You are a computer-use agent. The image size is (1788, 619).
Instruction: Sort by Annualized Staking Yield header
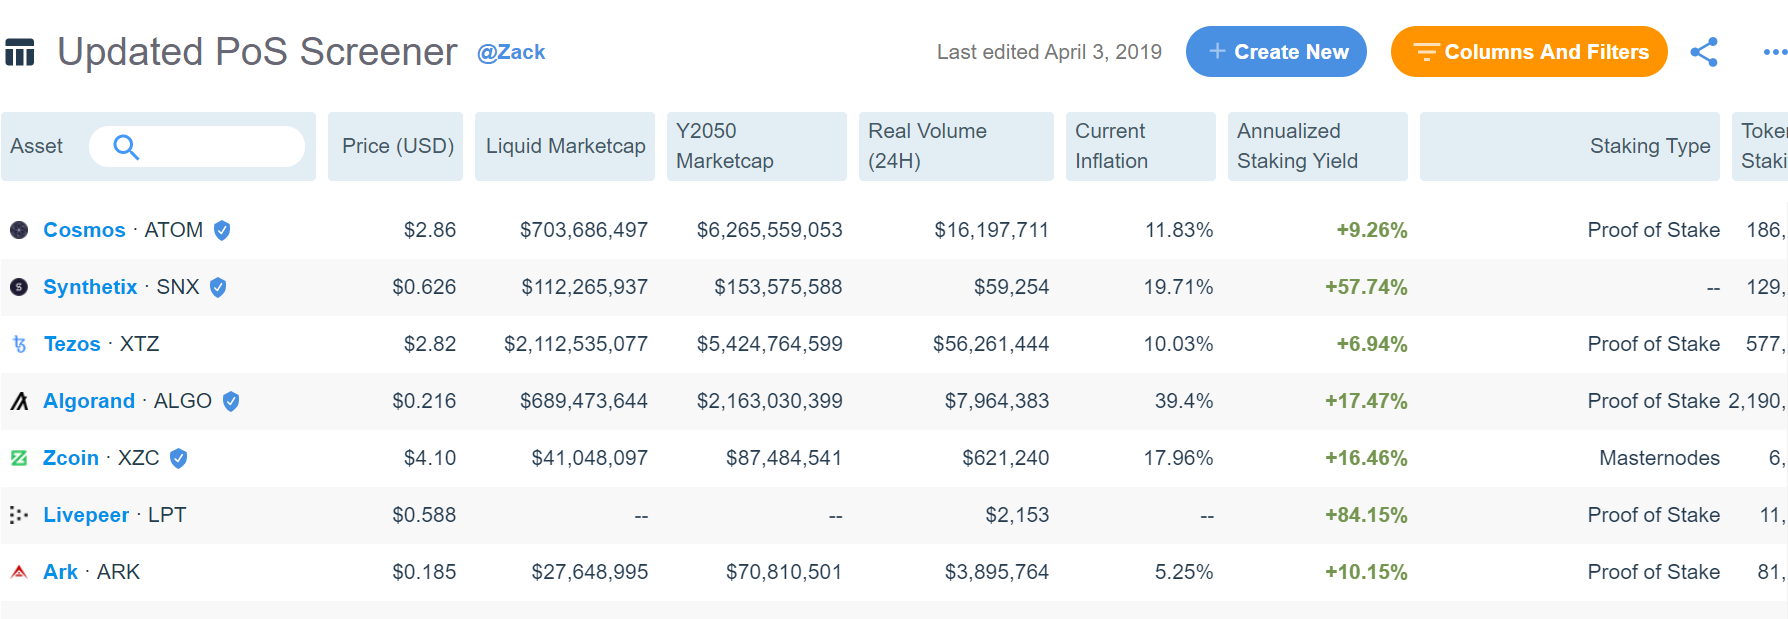(1318, 146)
